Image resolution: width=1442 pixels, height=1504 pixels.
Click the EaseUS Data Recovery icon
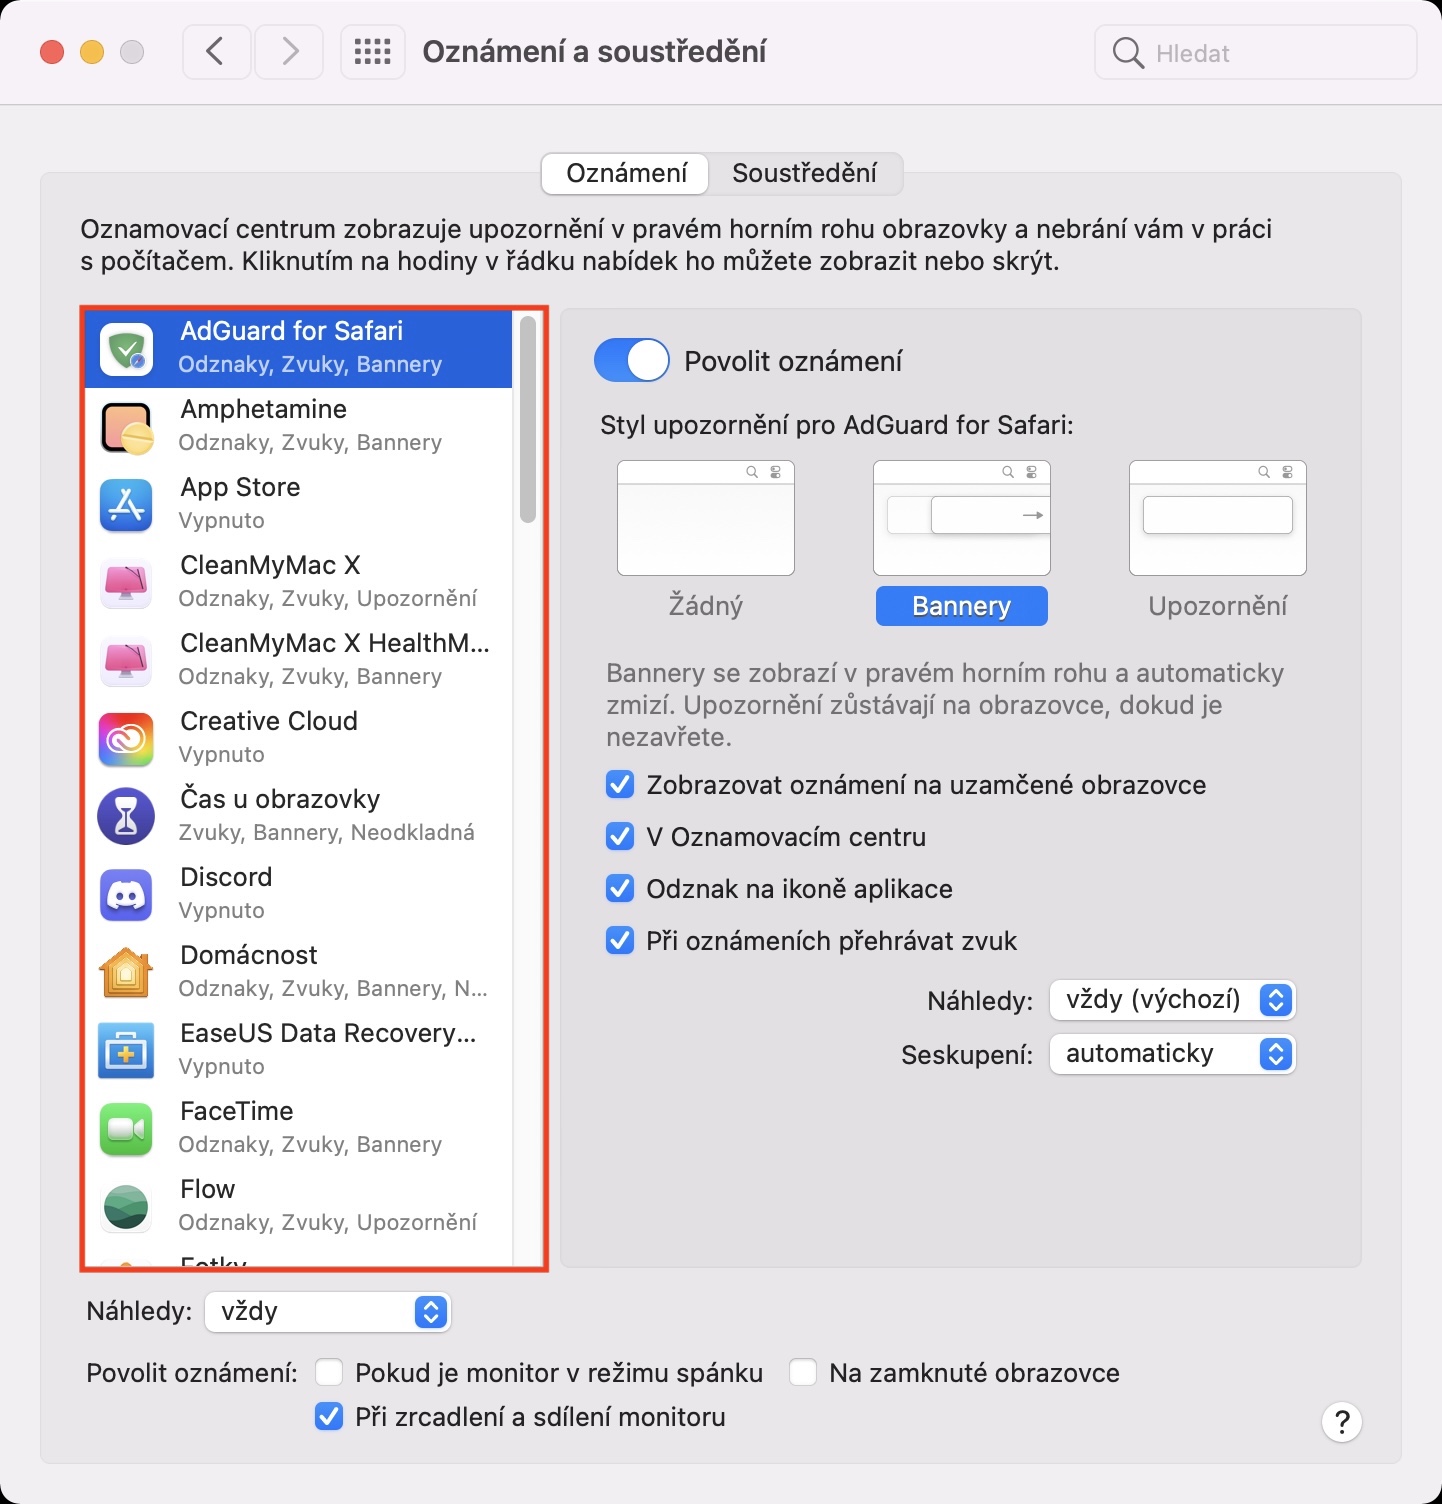coord(126,1051)
